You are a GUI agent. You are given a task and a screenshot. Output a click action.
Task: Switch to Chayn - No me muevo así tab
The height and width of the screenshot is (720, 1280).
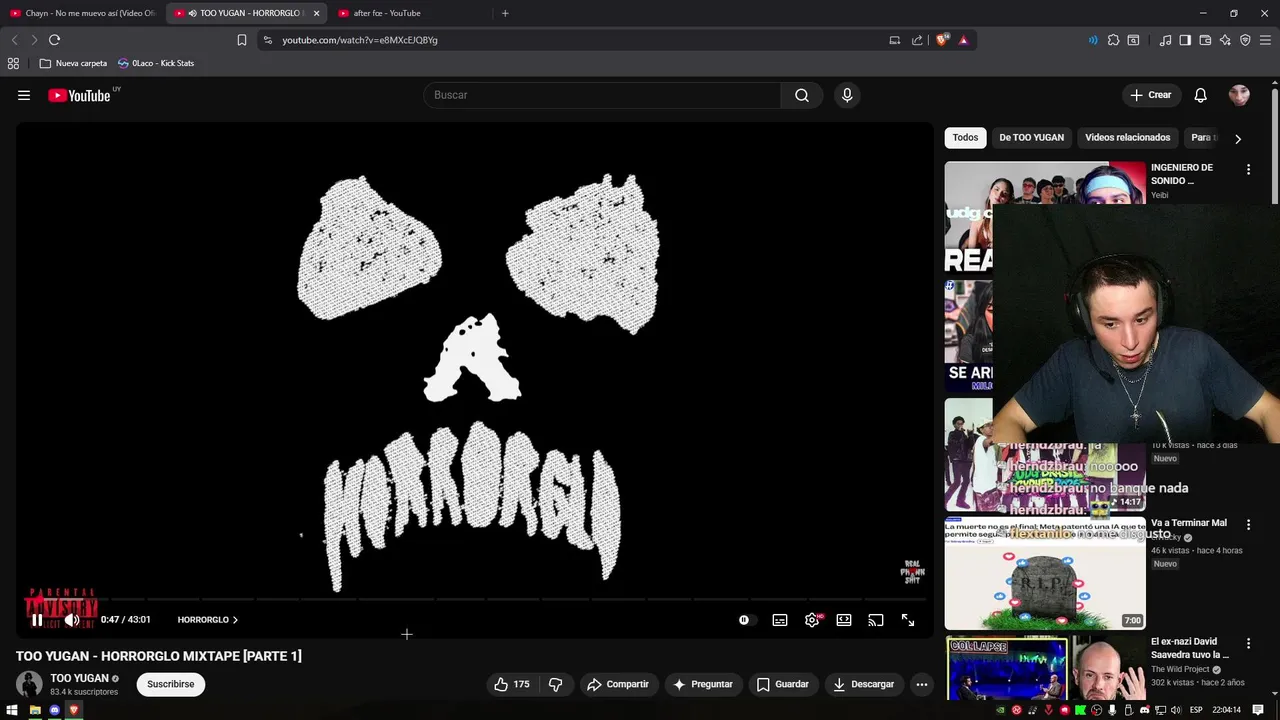82,13
